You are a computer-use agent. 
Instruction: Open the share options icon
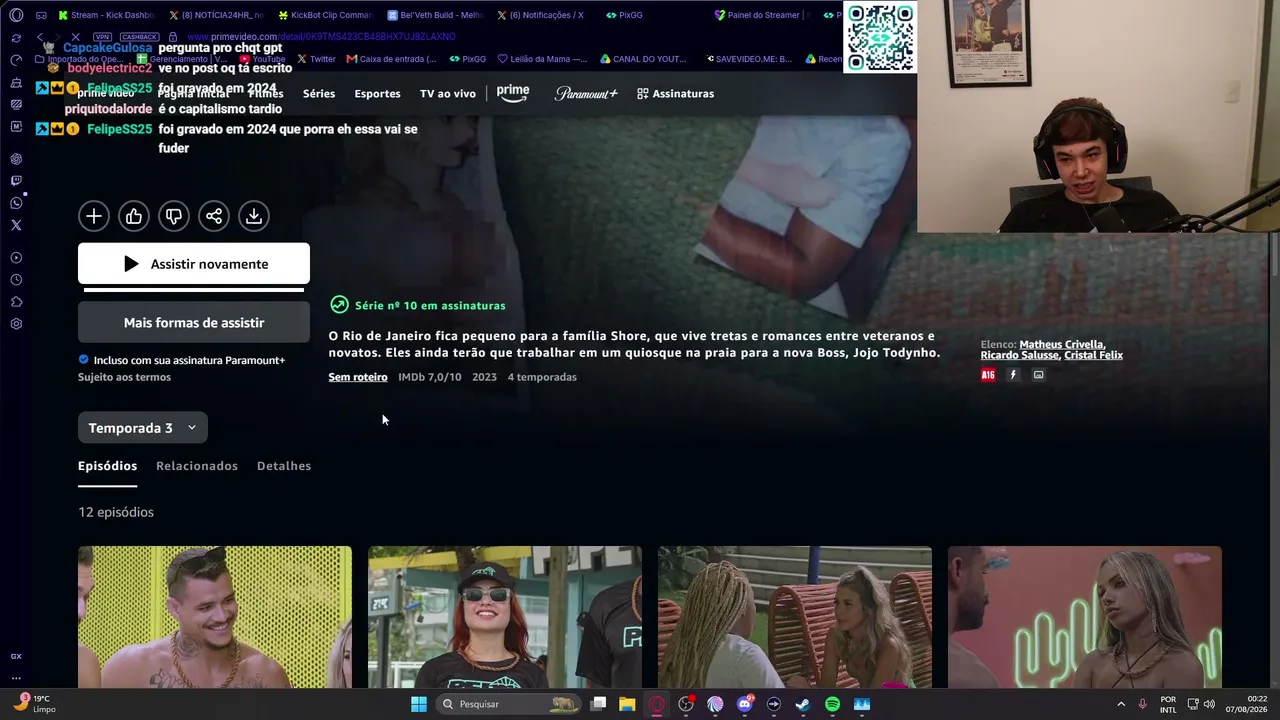click(x=213, y=216)
